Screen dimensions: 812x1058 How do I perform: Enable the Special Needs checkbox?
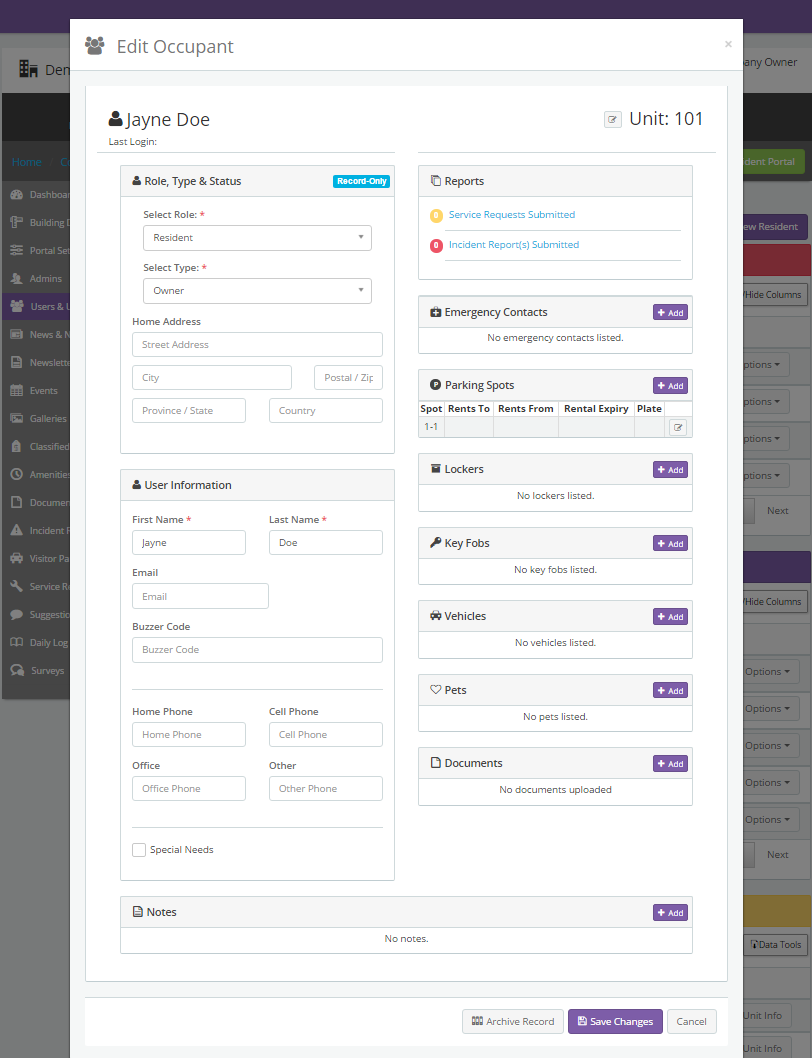tap(139, 849)
